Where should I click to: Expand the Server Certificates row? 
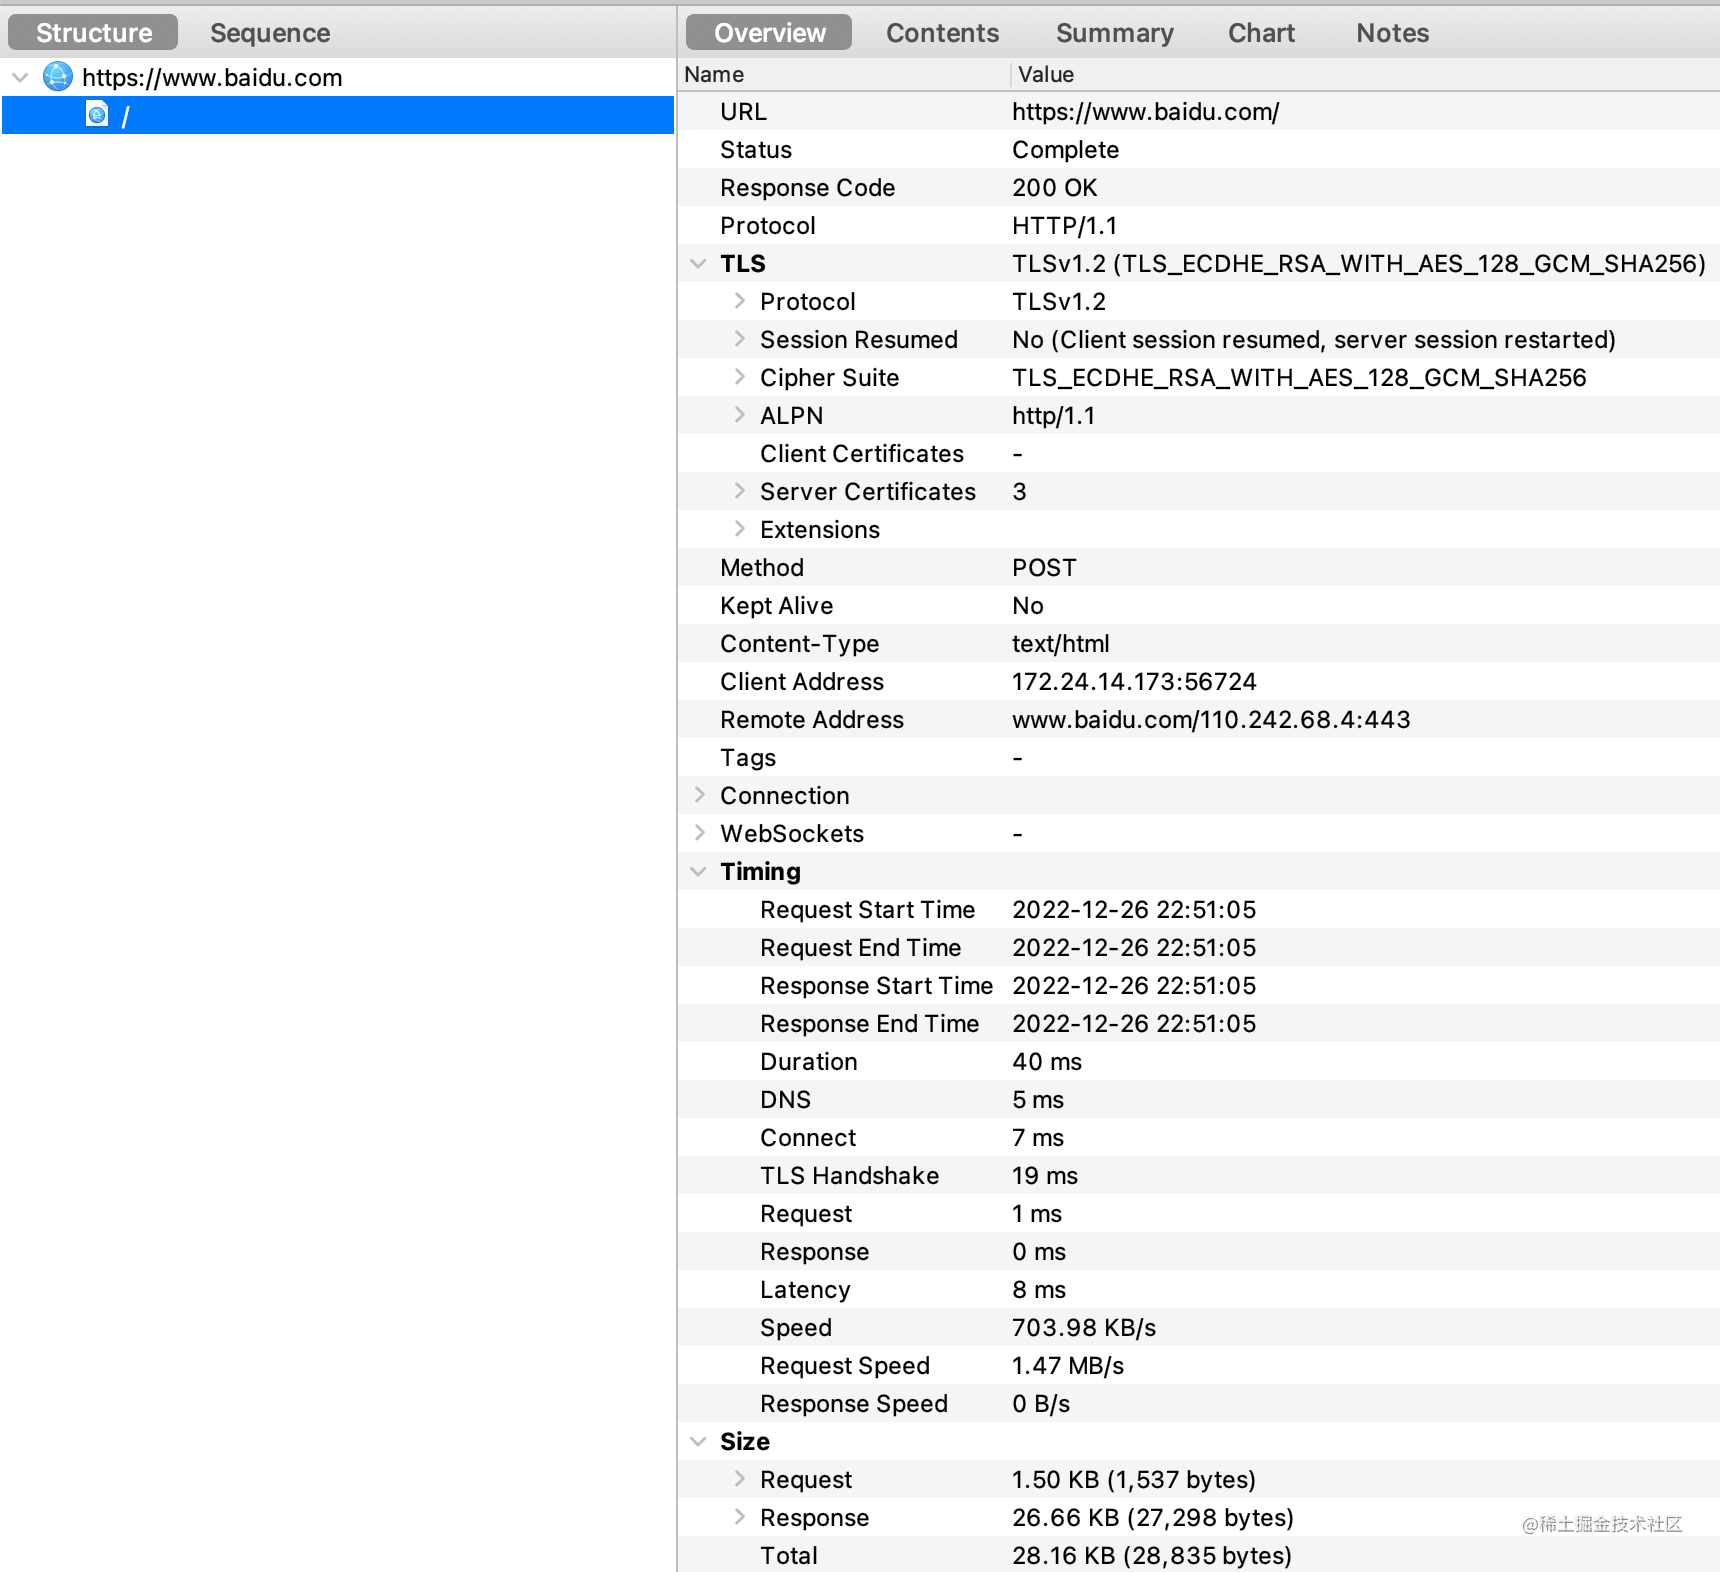[x=739, y=491]
